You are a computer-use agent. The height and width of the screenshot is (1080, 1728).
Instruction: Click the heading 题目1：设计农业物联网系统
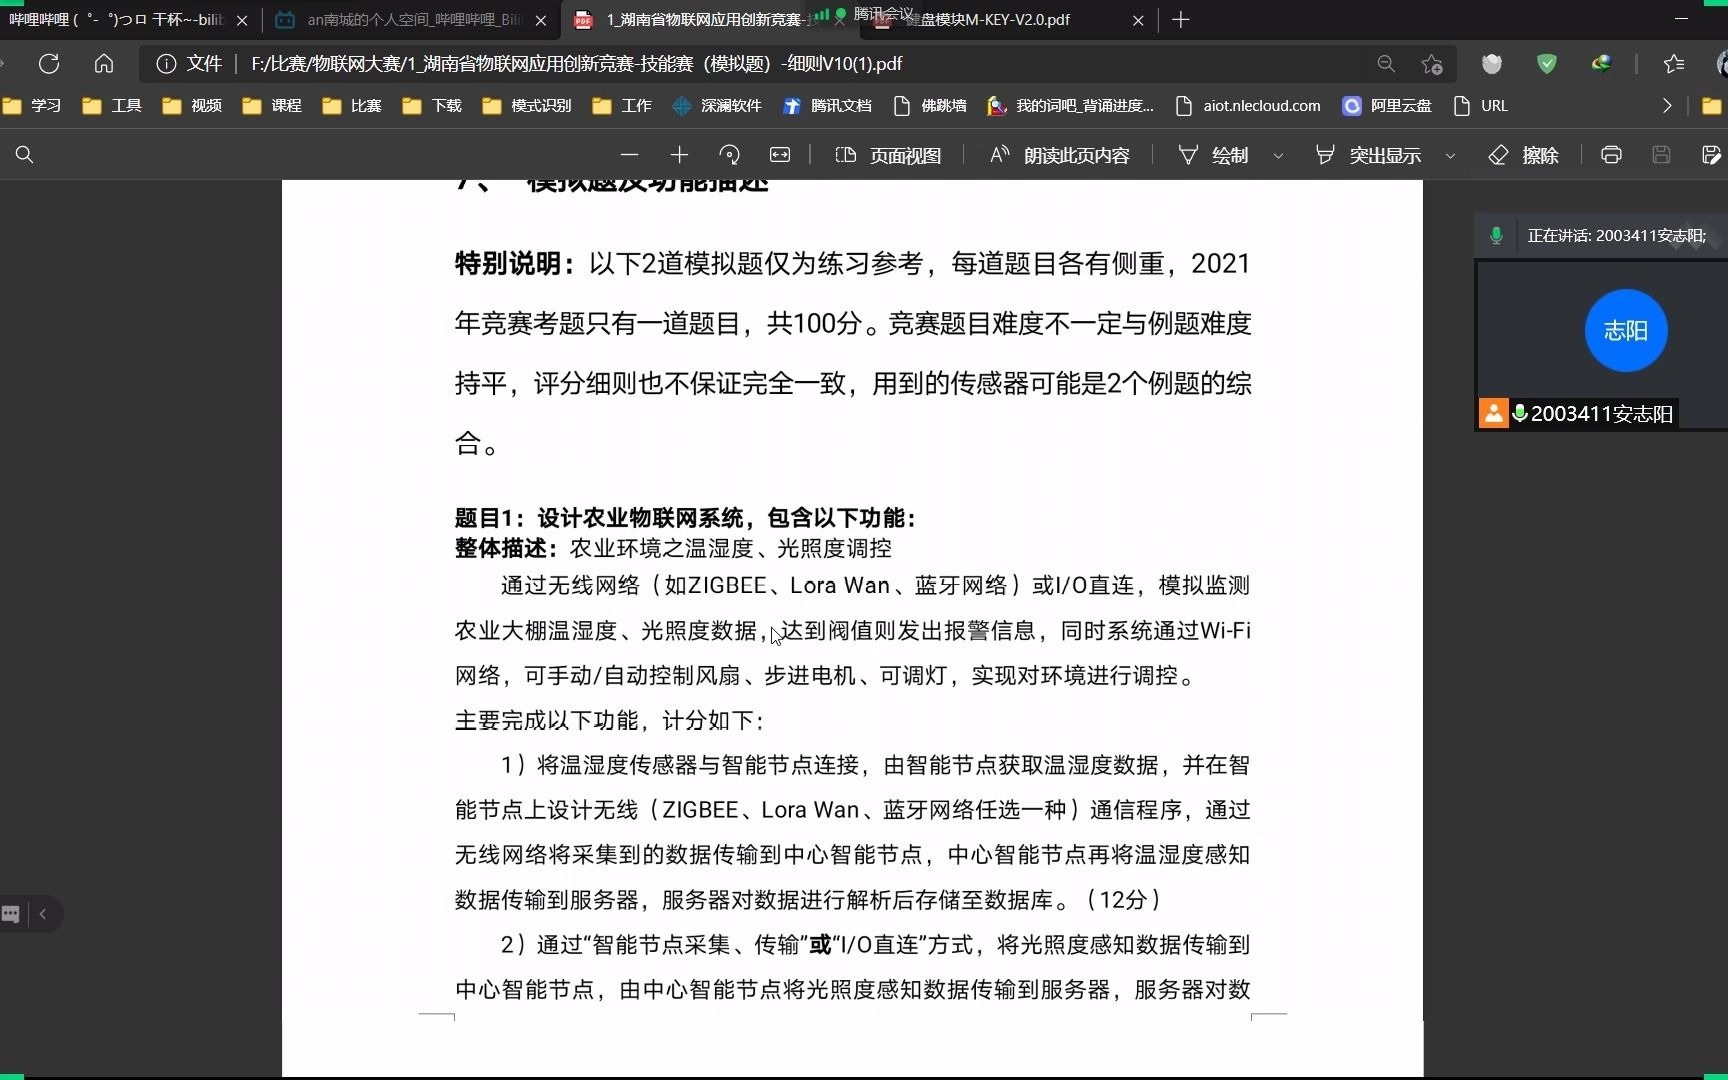coord(686,518)
